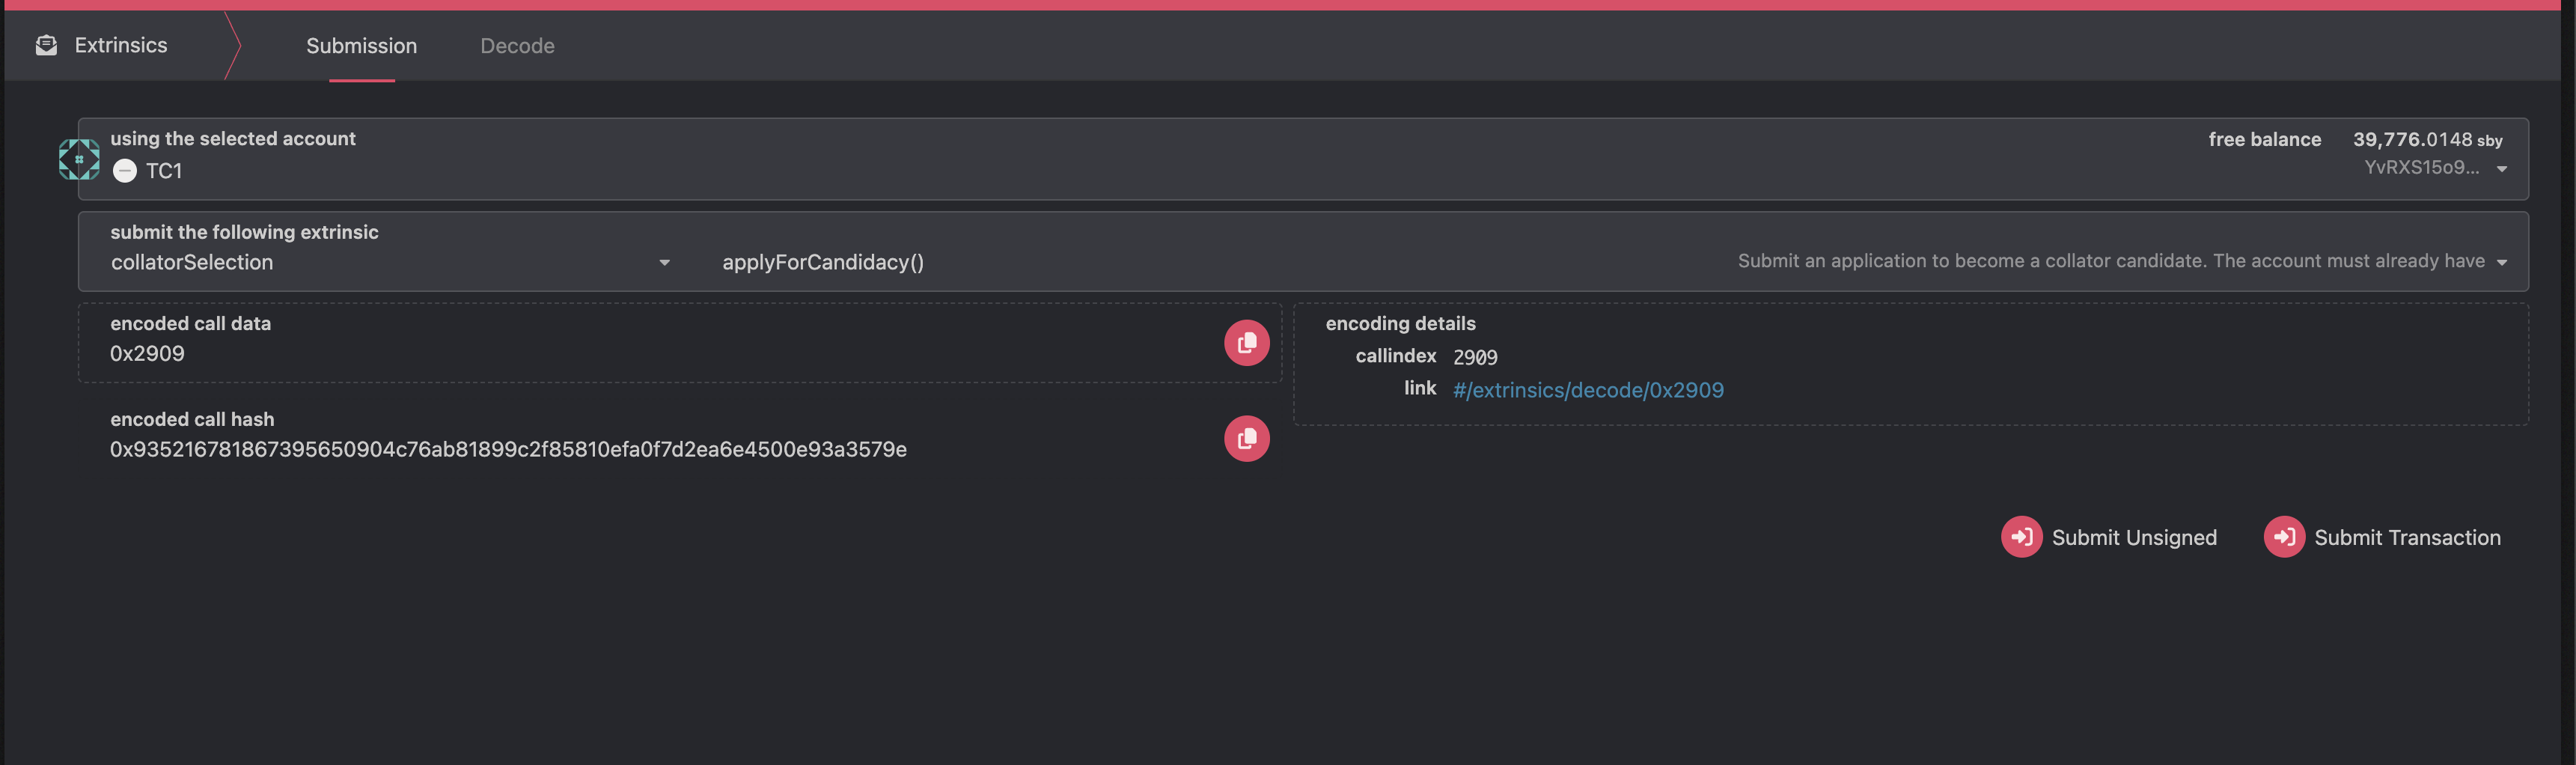Click the encoded call hash value
The width and height of the screenshot is (2576, 765).
pos(508,450)
